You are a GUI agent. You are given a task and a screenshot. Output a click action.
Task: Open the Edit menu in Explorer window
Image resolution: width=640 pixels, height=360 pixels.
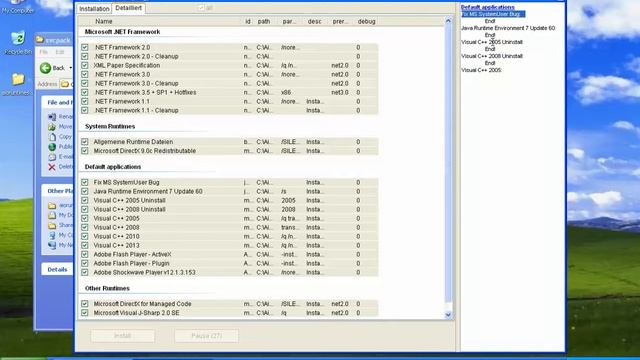click(x=60, y=52)
